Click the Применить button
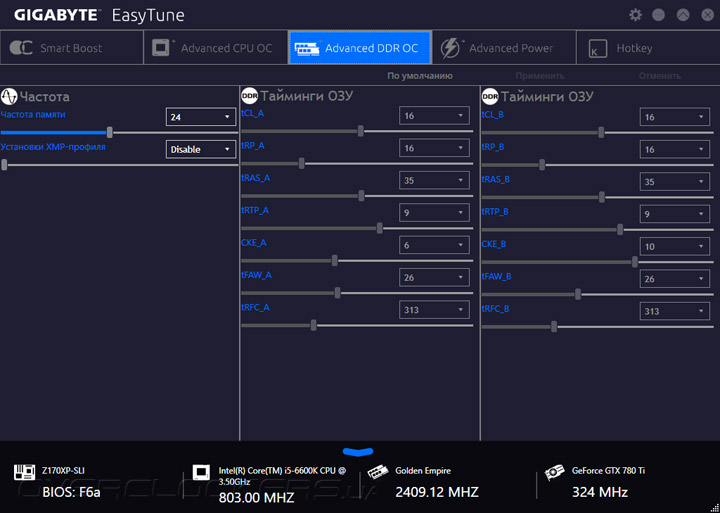The width and height of the screenshot is (720, 513). [x=540, y=76]
